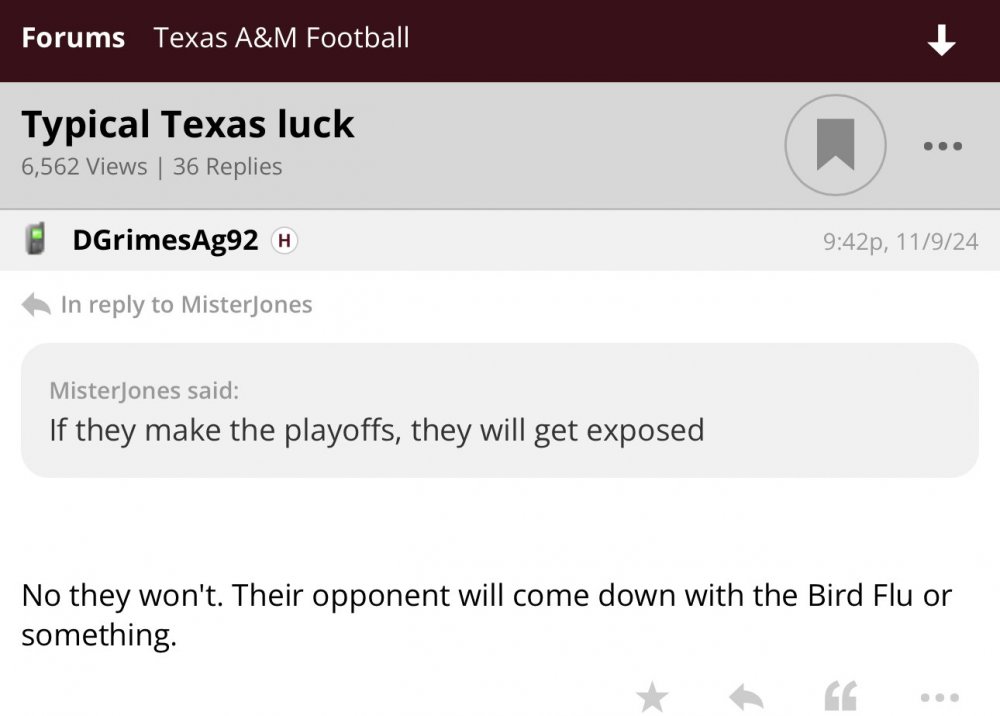Go to Forums in top navigation
Viewport: 1000px width, 716px height.
[x=73, y=39]
